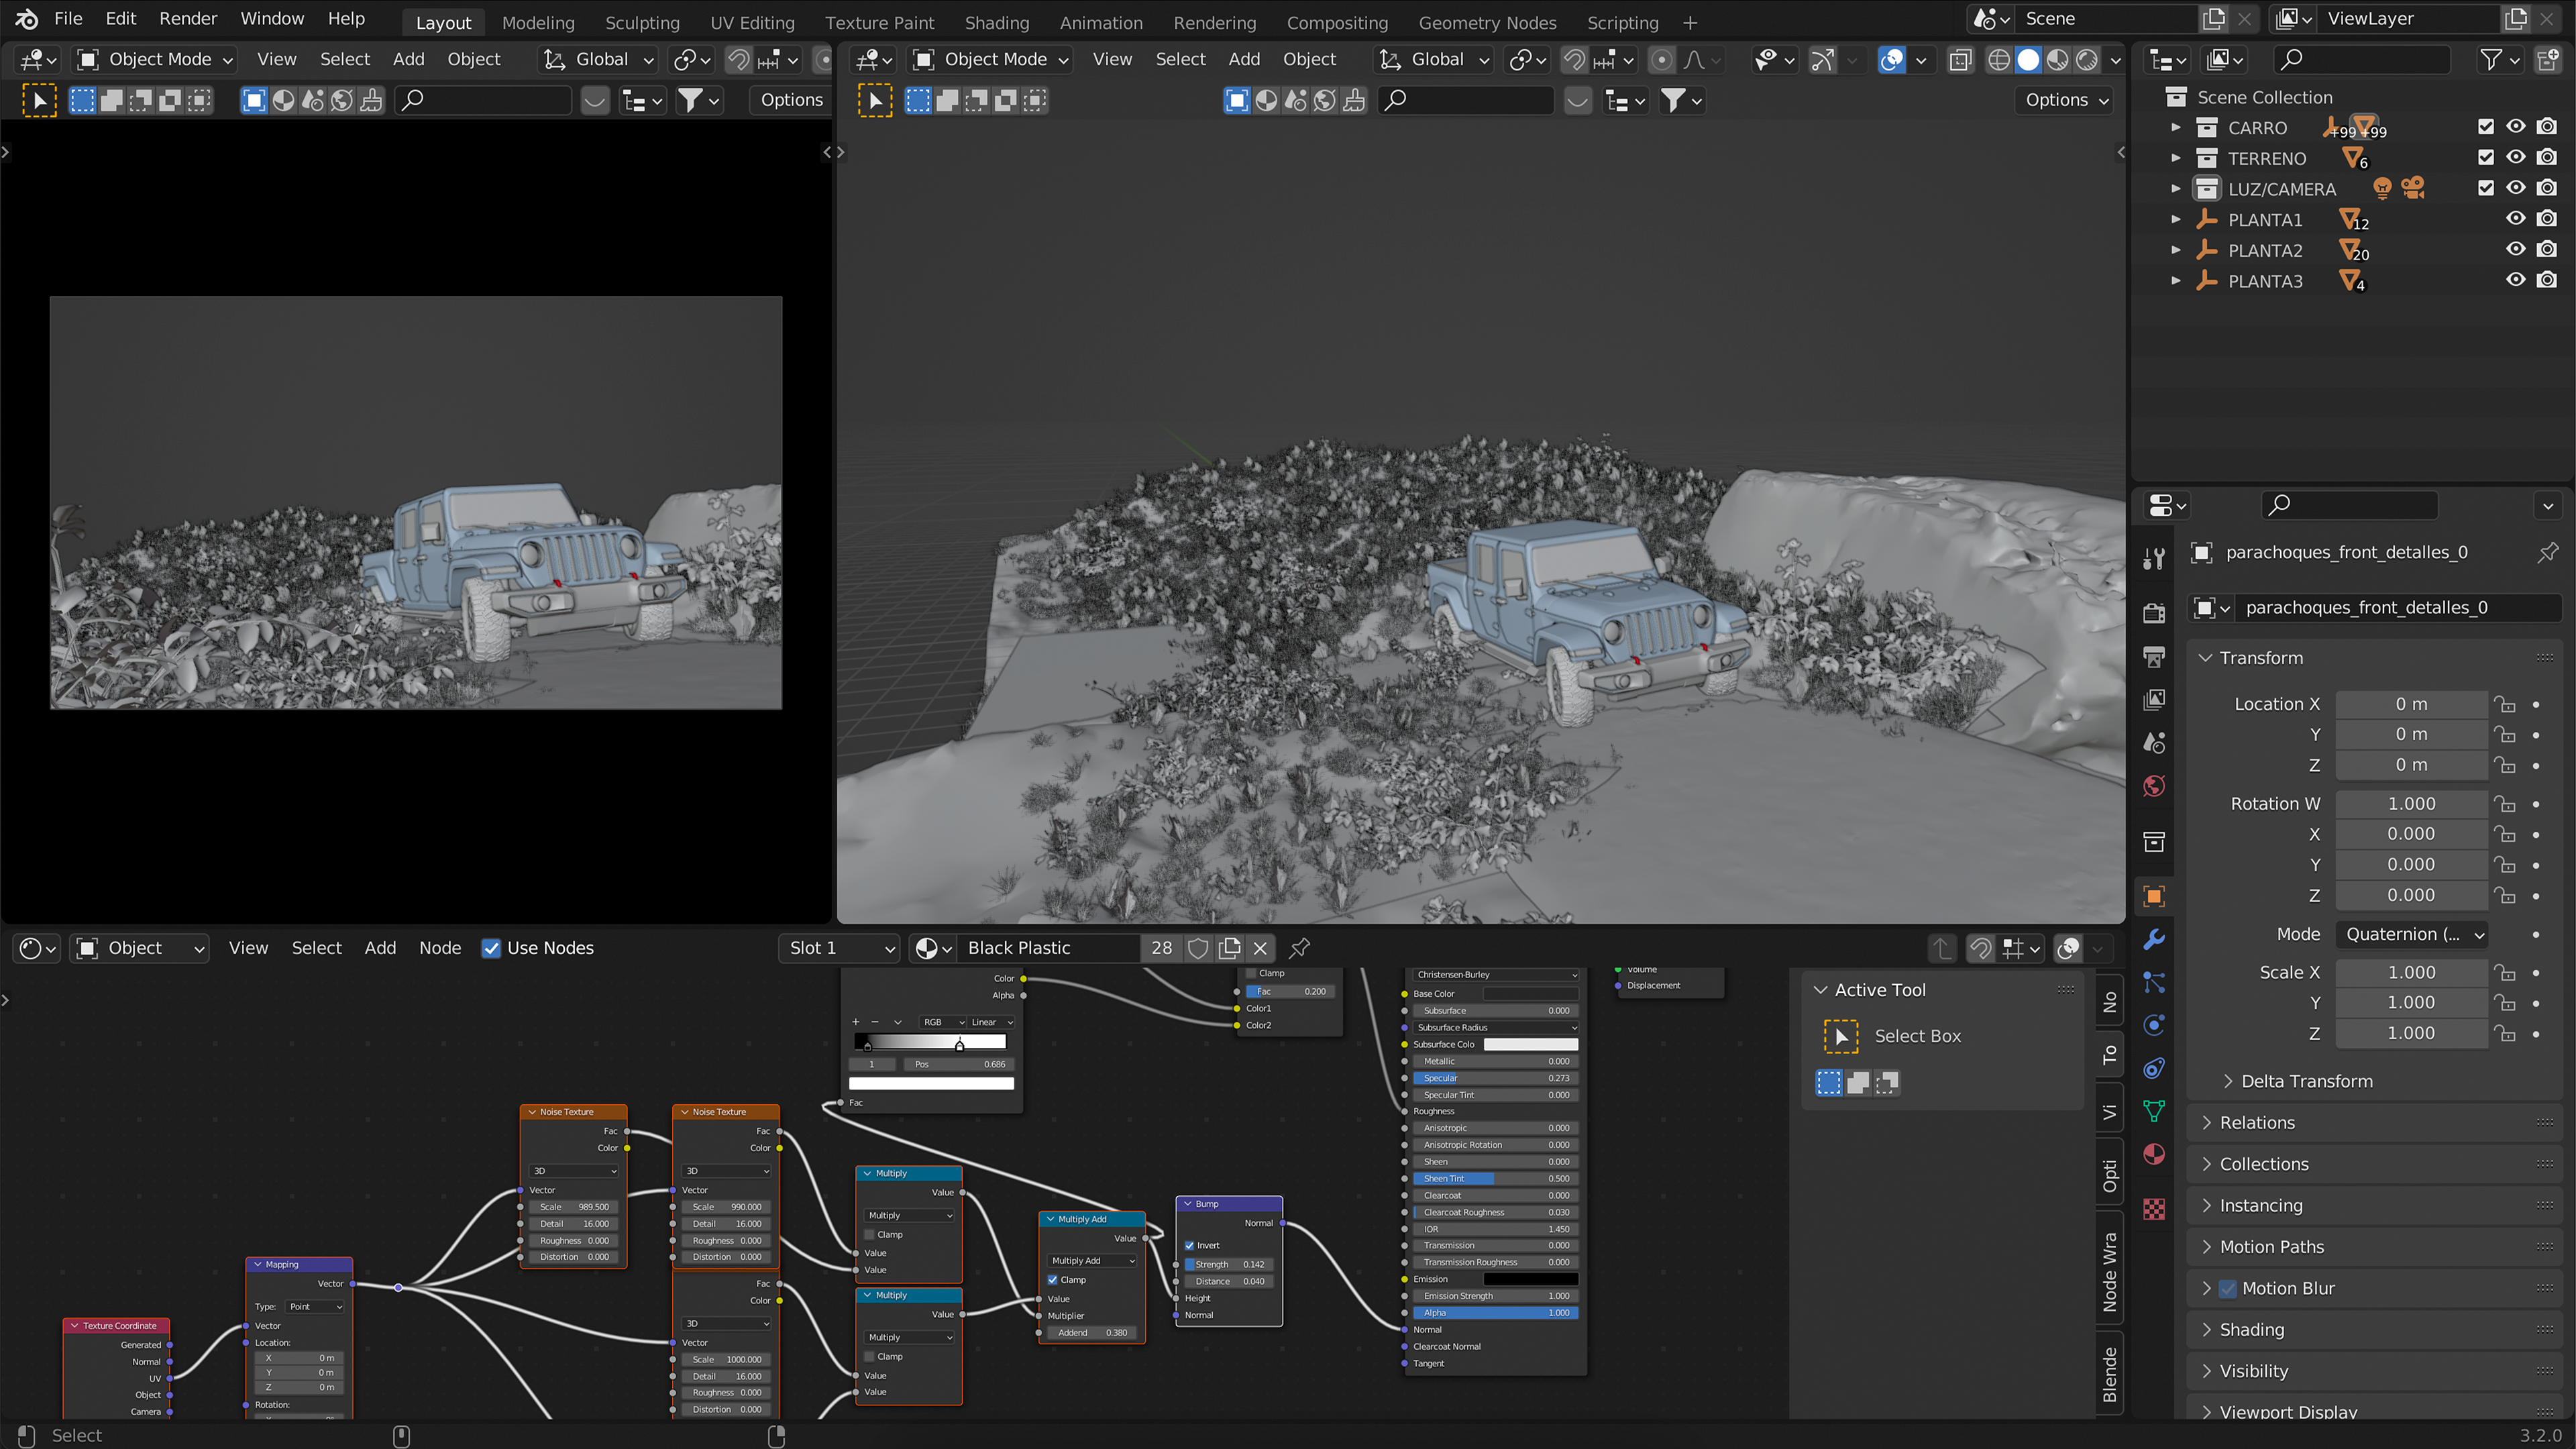This screenshot has height=1449, width=2576.
Task: Pin the node editor material
Action: [x=1299, y=947]
